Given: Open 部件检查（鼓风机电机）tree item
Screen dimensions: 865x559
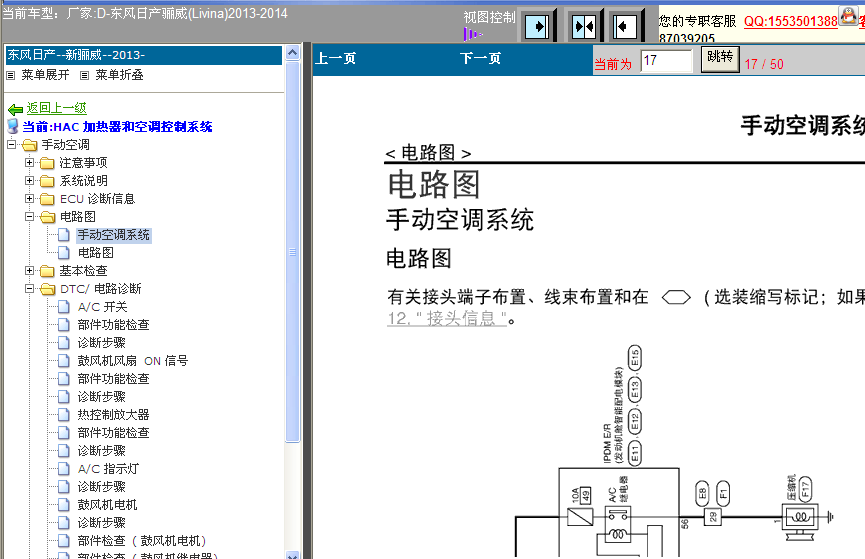Looking at the screenshot, I should pos(142,541).
